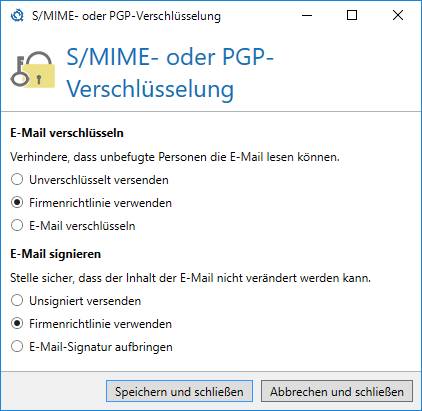The width and height of the screenshot is (422, 411).
Task: Close the dialog with the X icon
Action: click(x=398, y=15)
